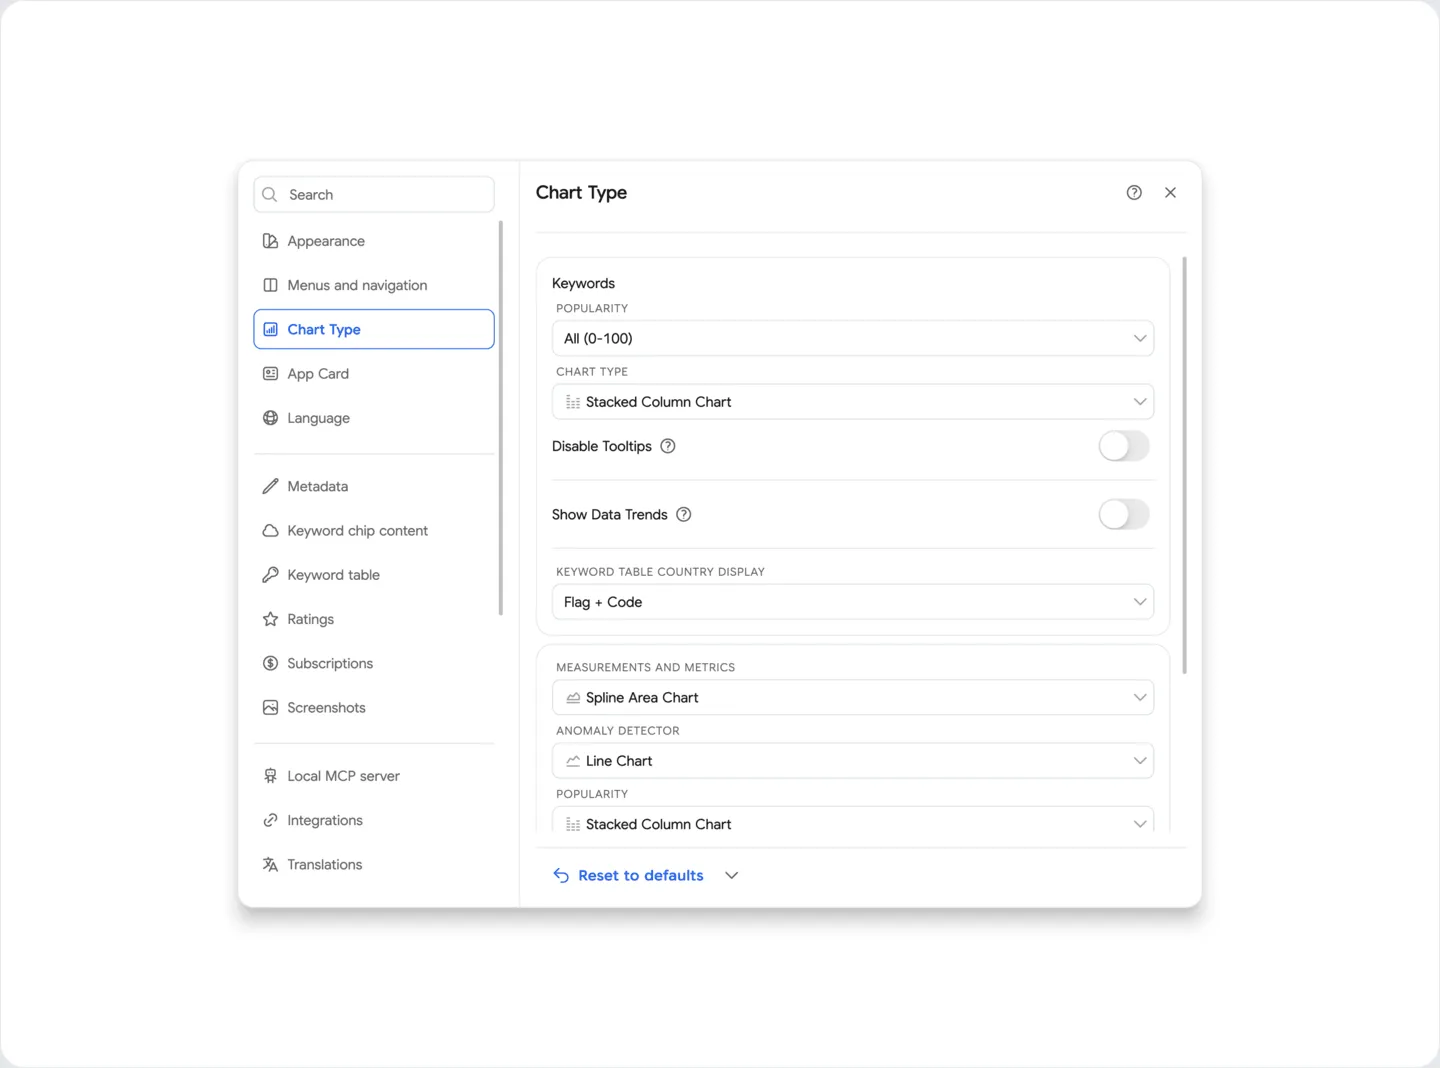Click the main panel's vertical scrollbar
The image size is (1440, 1068).
point(1185,466)
